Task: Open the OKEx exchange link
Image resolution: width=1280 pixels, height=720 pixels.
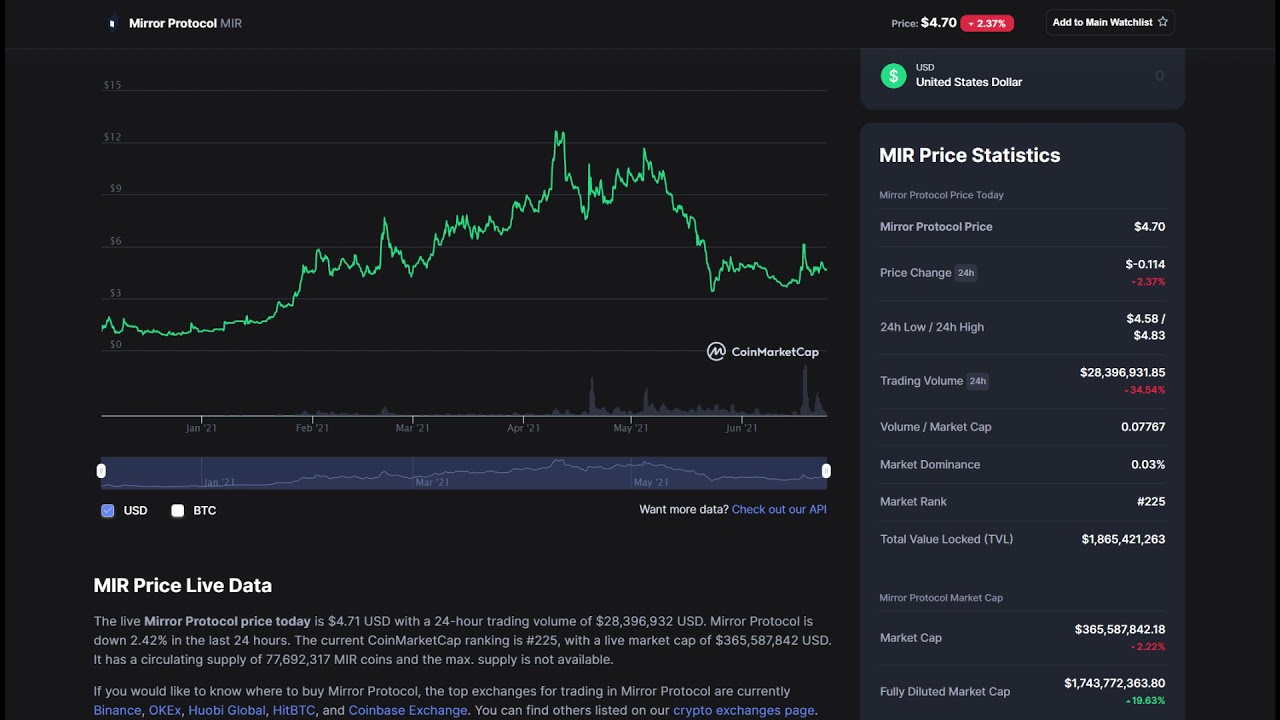Action: pos(165,711)
